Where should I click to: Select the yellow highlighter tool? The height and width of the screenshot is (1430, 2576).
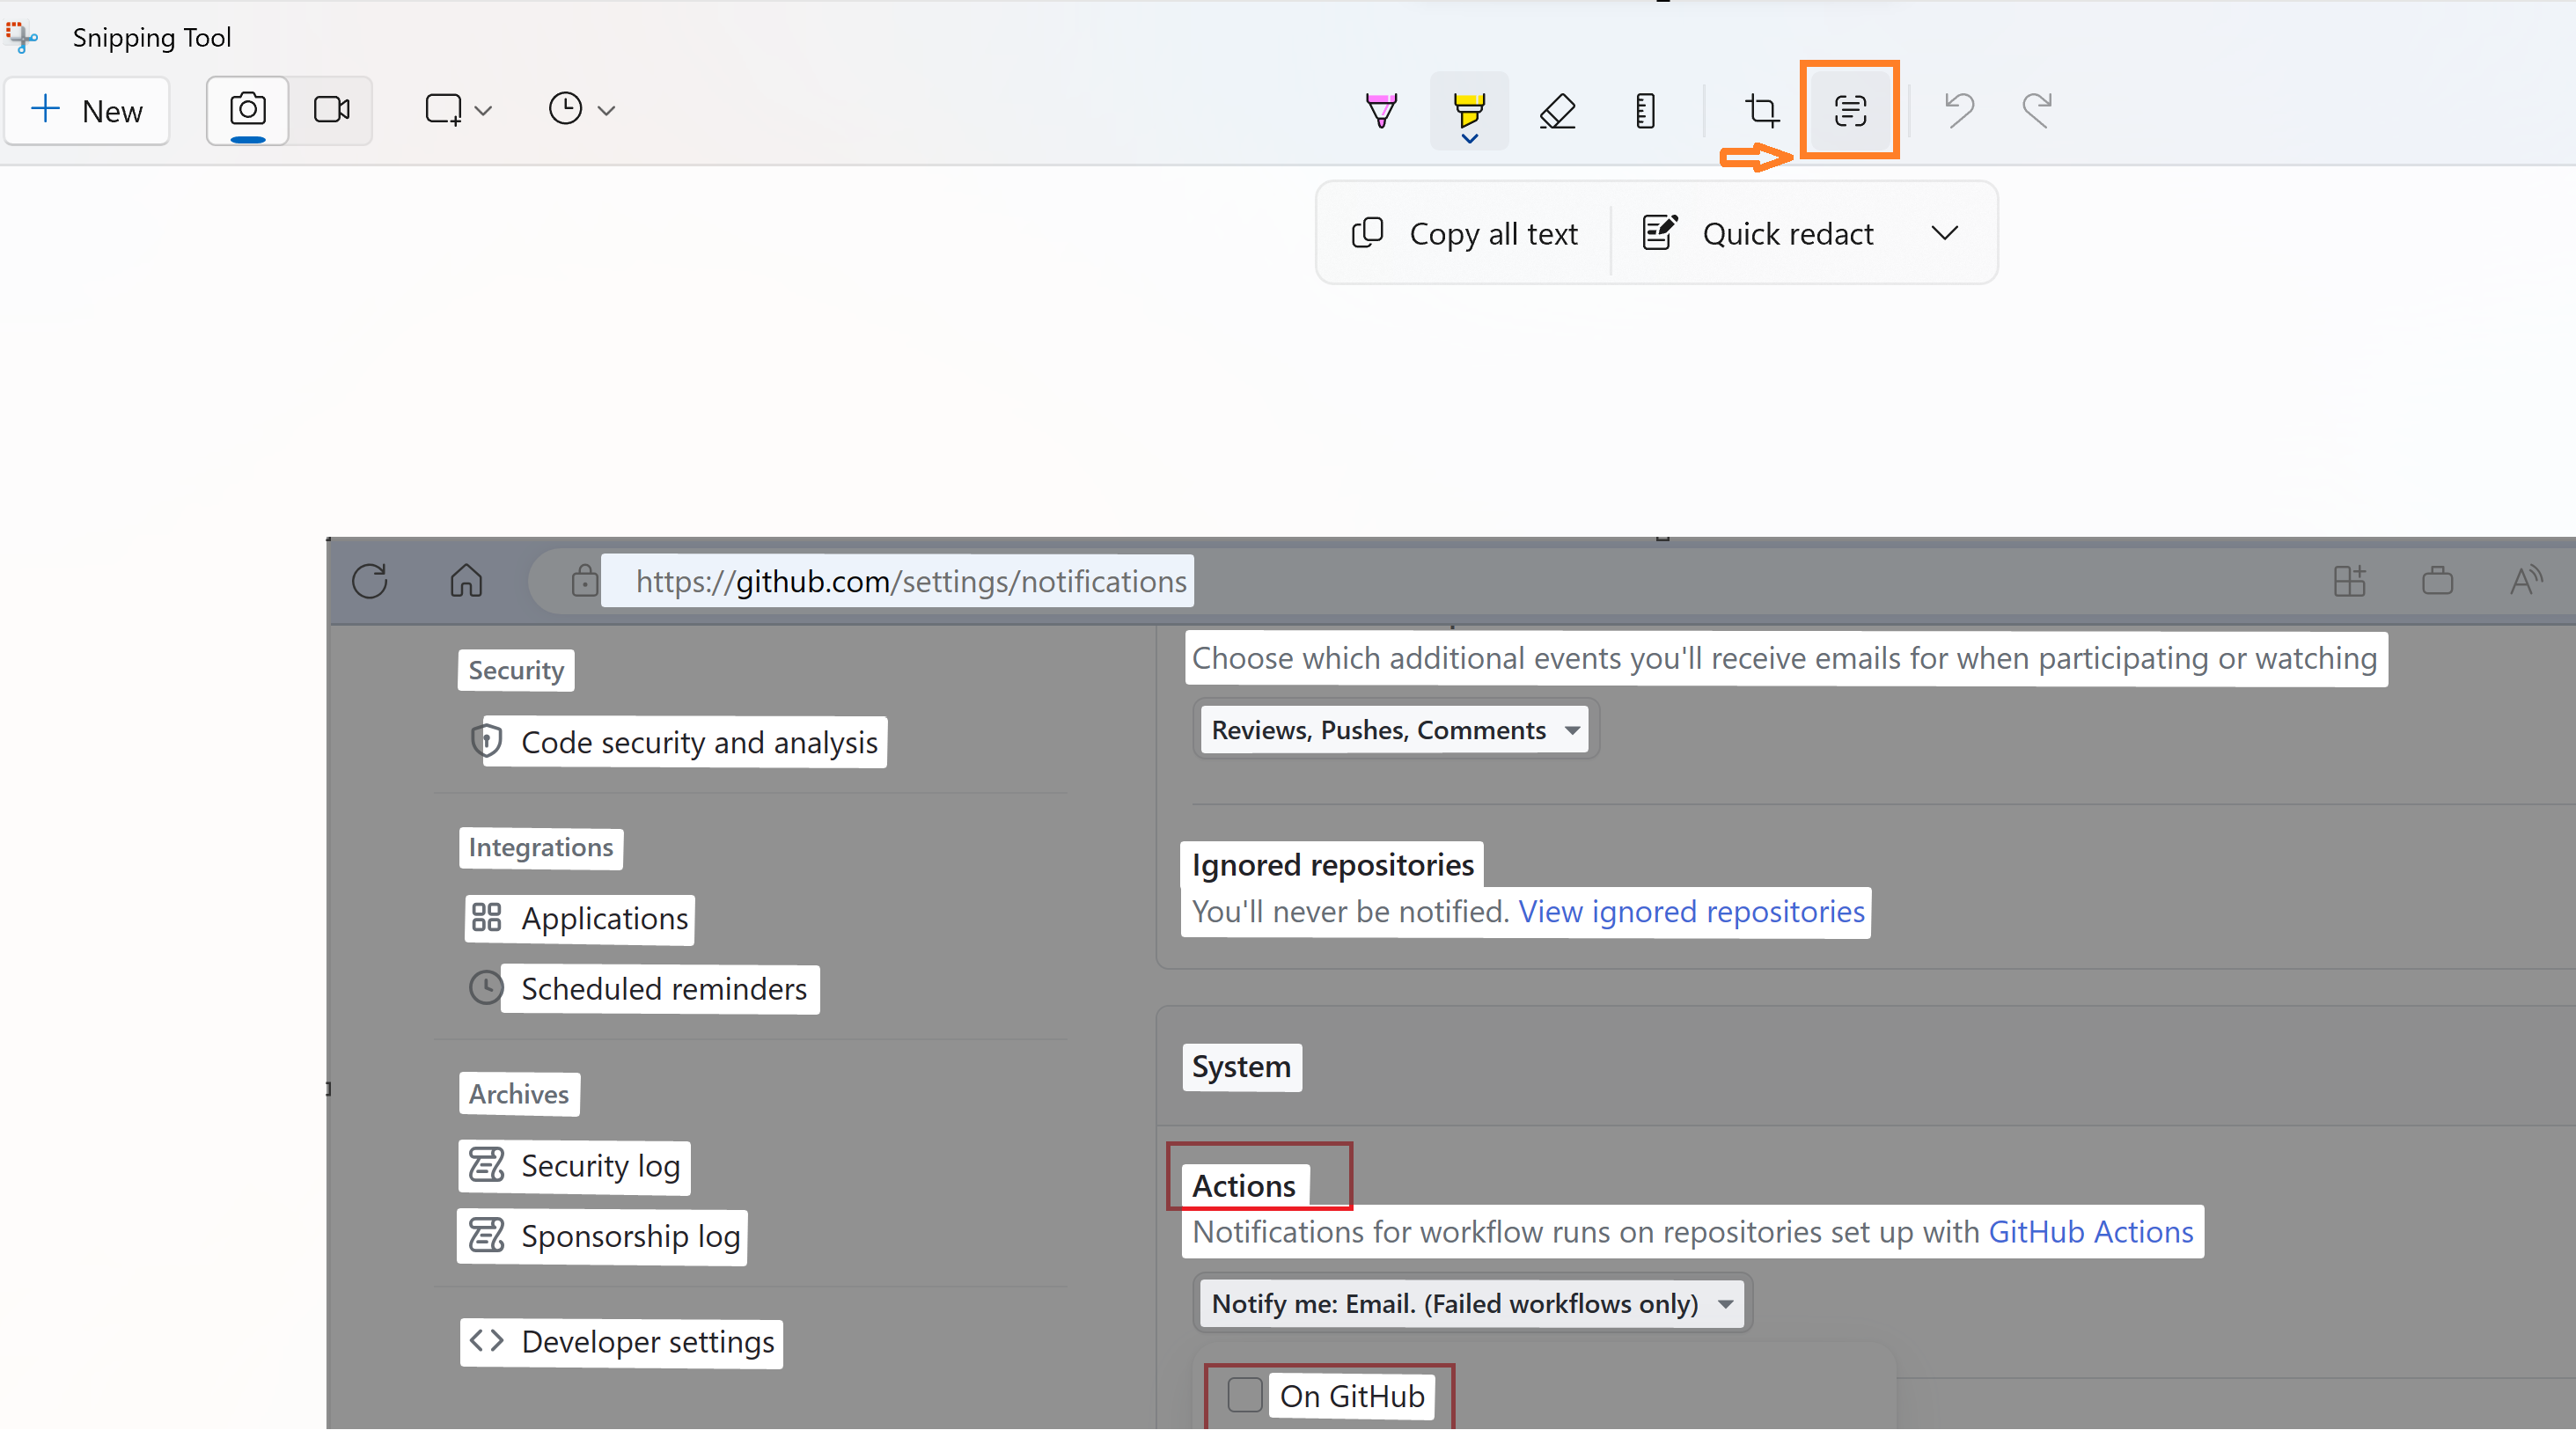1468,105
